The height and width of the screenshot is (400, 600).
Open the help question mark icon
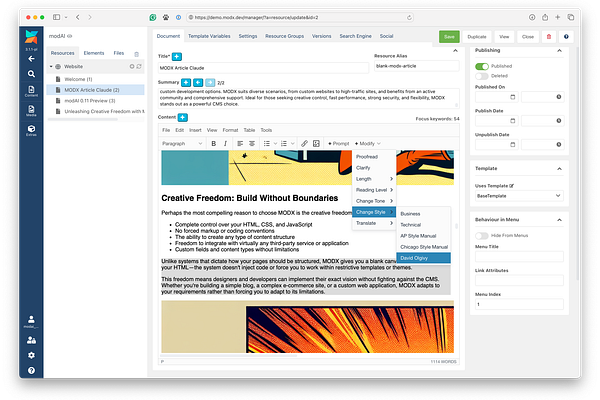[31, 370]
